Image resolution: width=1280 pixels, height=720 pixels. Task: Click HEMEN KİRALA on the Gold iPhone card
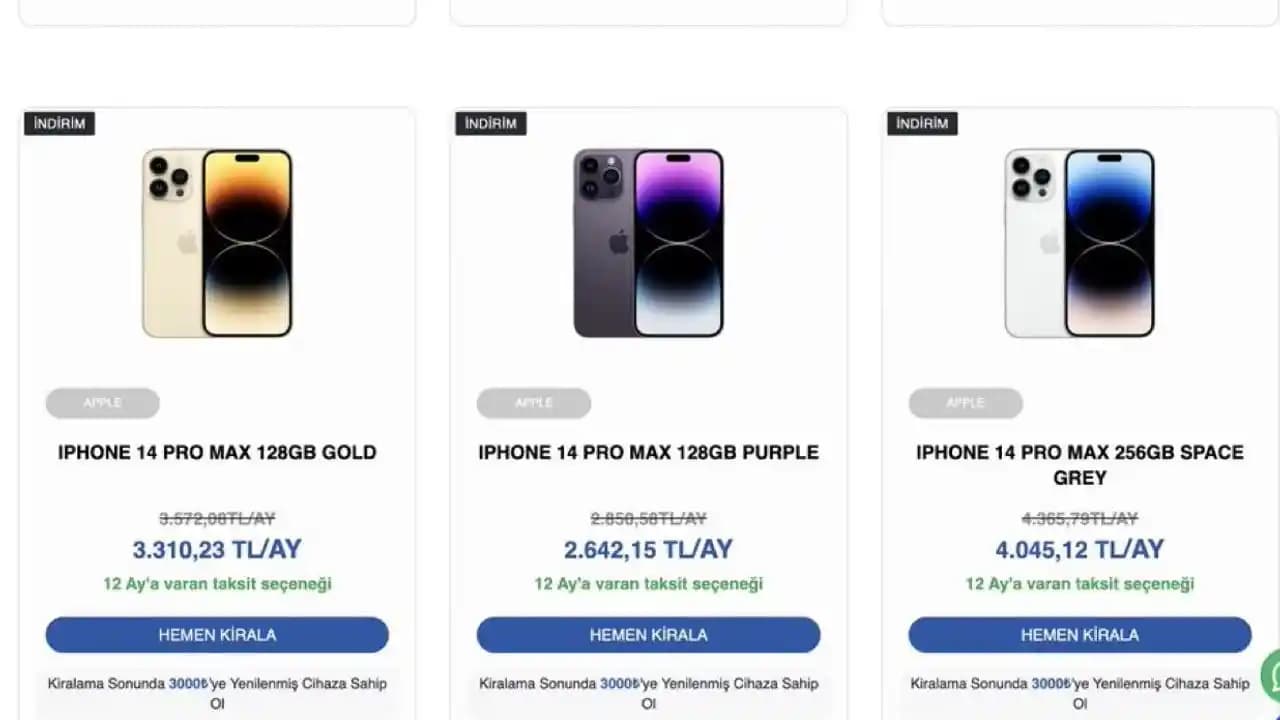click(x=216, y=634)
